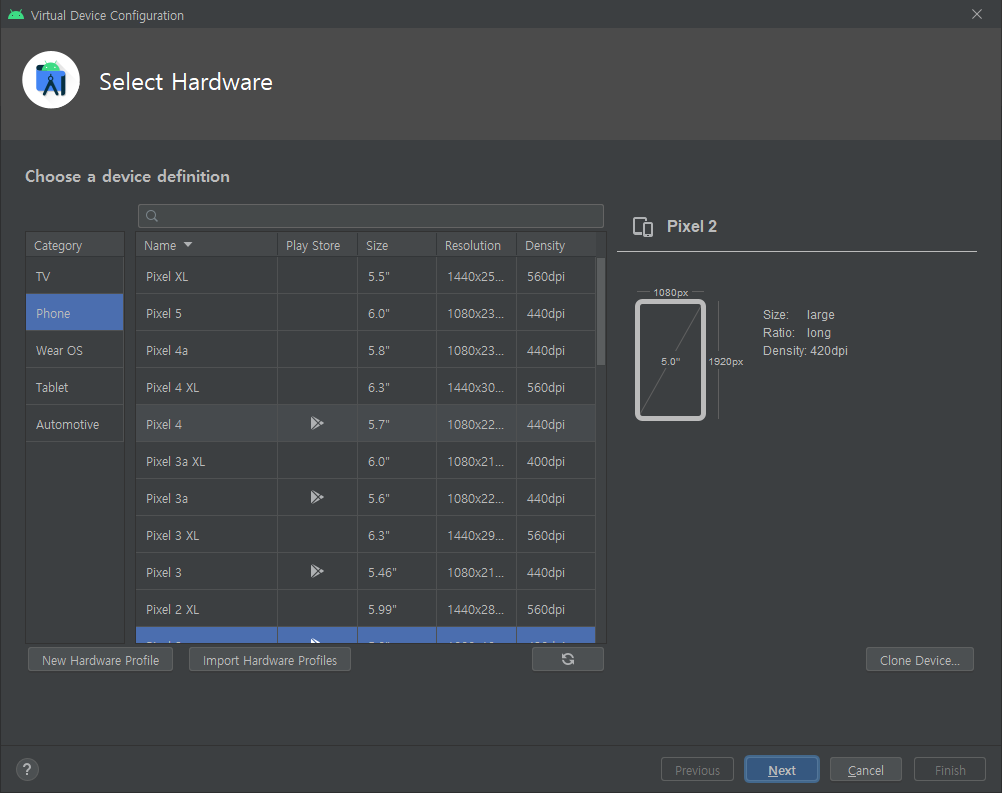
Task: Select the TV category
Action: click(x=75, y=276)
